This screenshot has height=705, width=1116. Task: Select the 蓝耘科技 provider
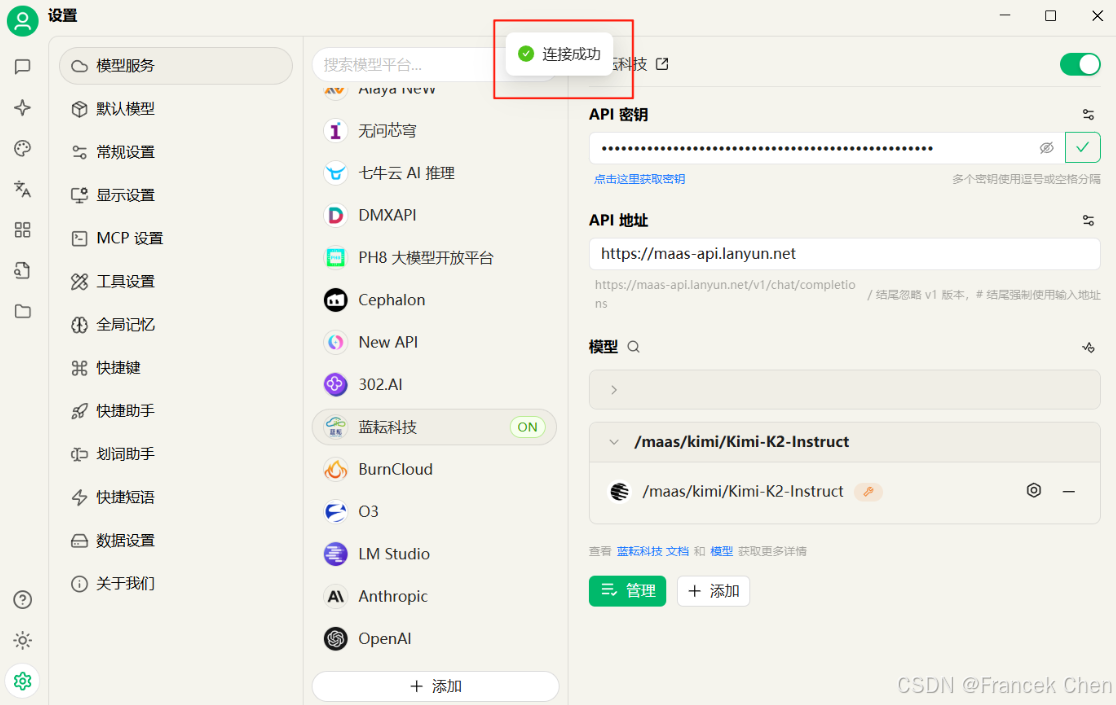pos(434,427)
